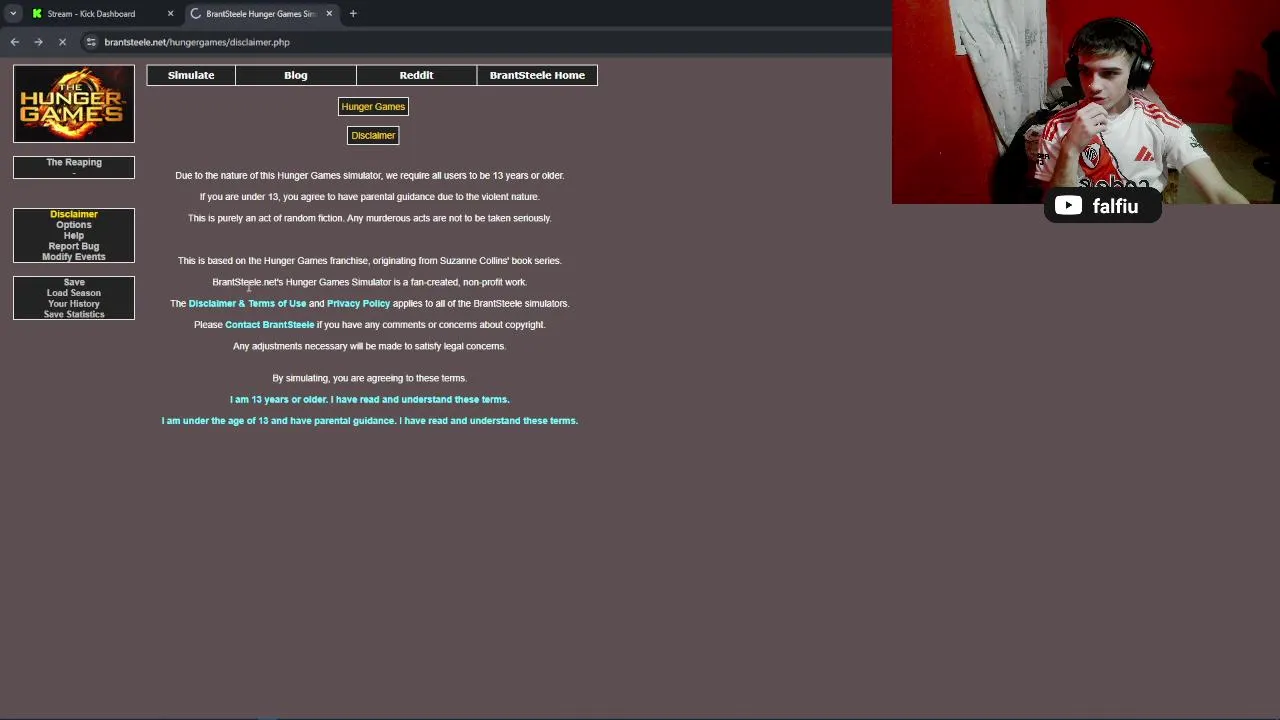The height and width of the screenshot is (720, 1280).
Task: Open Modify Events in the sidebar
Action: [74, 257]
